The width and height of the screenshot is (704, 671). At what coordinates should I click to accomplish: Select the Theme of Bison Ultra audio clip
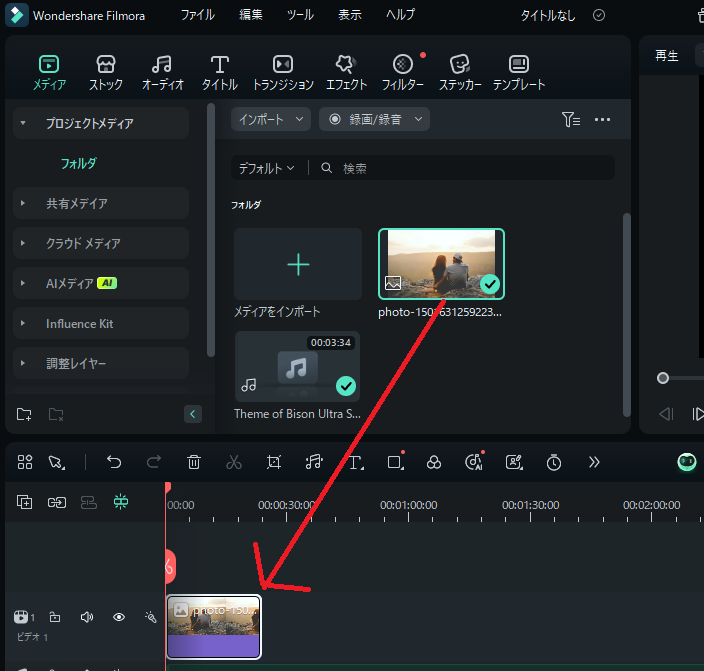298,366
